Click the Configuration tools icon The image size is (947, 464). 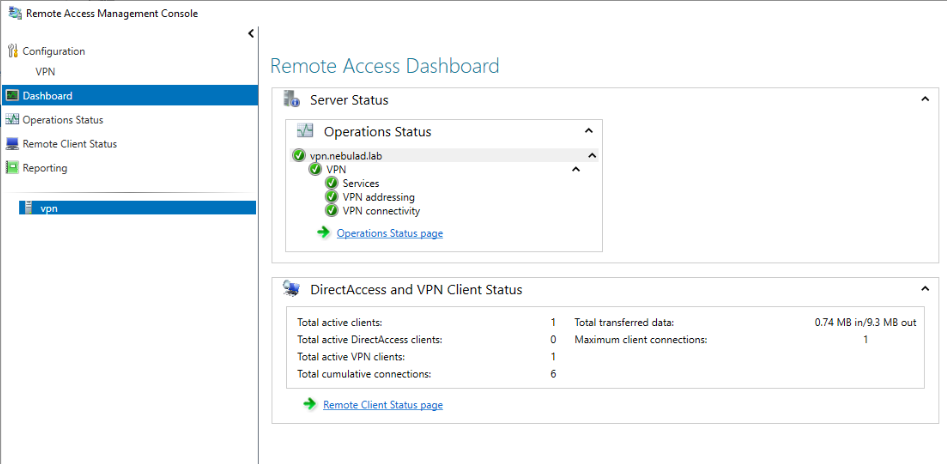pos(12,51)
